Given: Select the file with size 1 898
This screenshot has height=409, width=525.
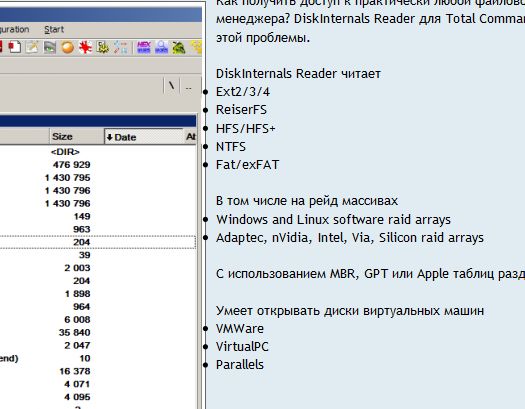Looking at the screenshot, I should pyautogui.click(x=77, y=294).
